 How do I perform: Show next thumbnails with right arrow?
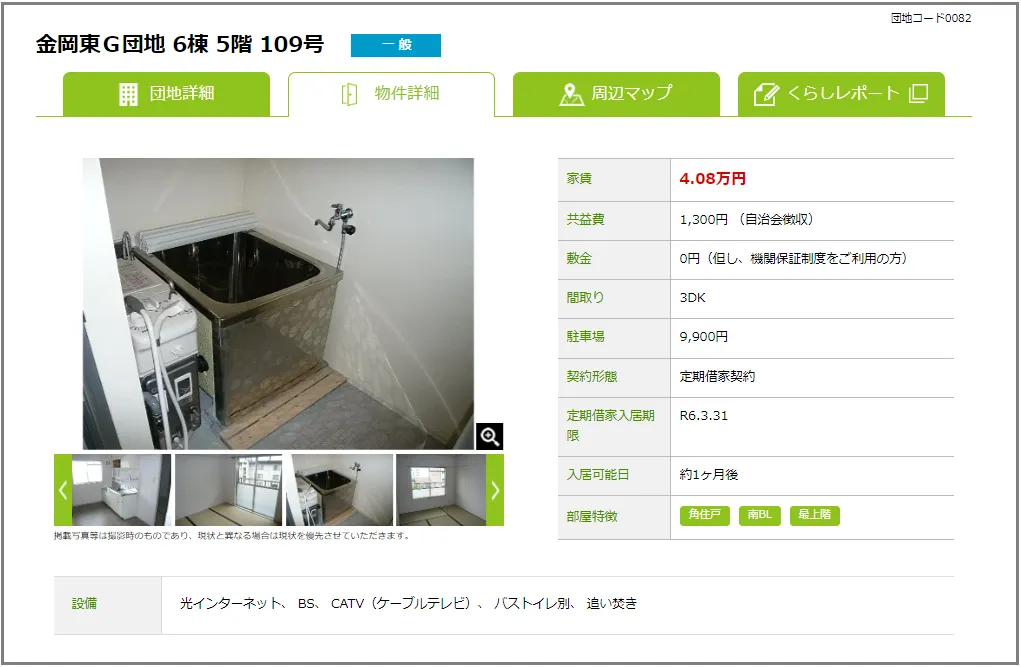tap(495, 490)
